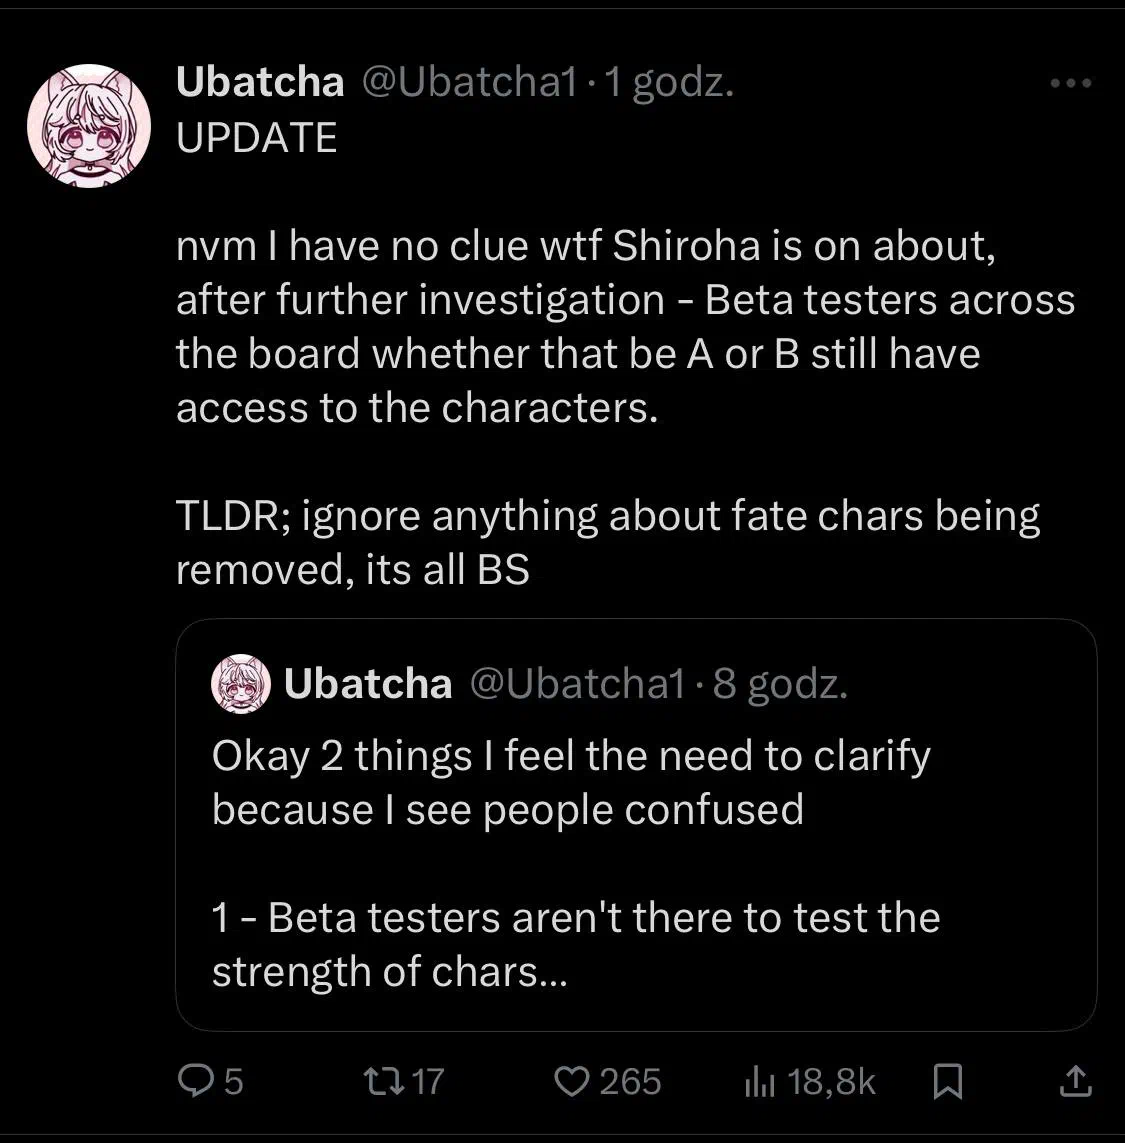Click Ubatcha's large profile avatar
The image size is (1125, 1143).
[x=89, y=125]
